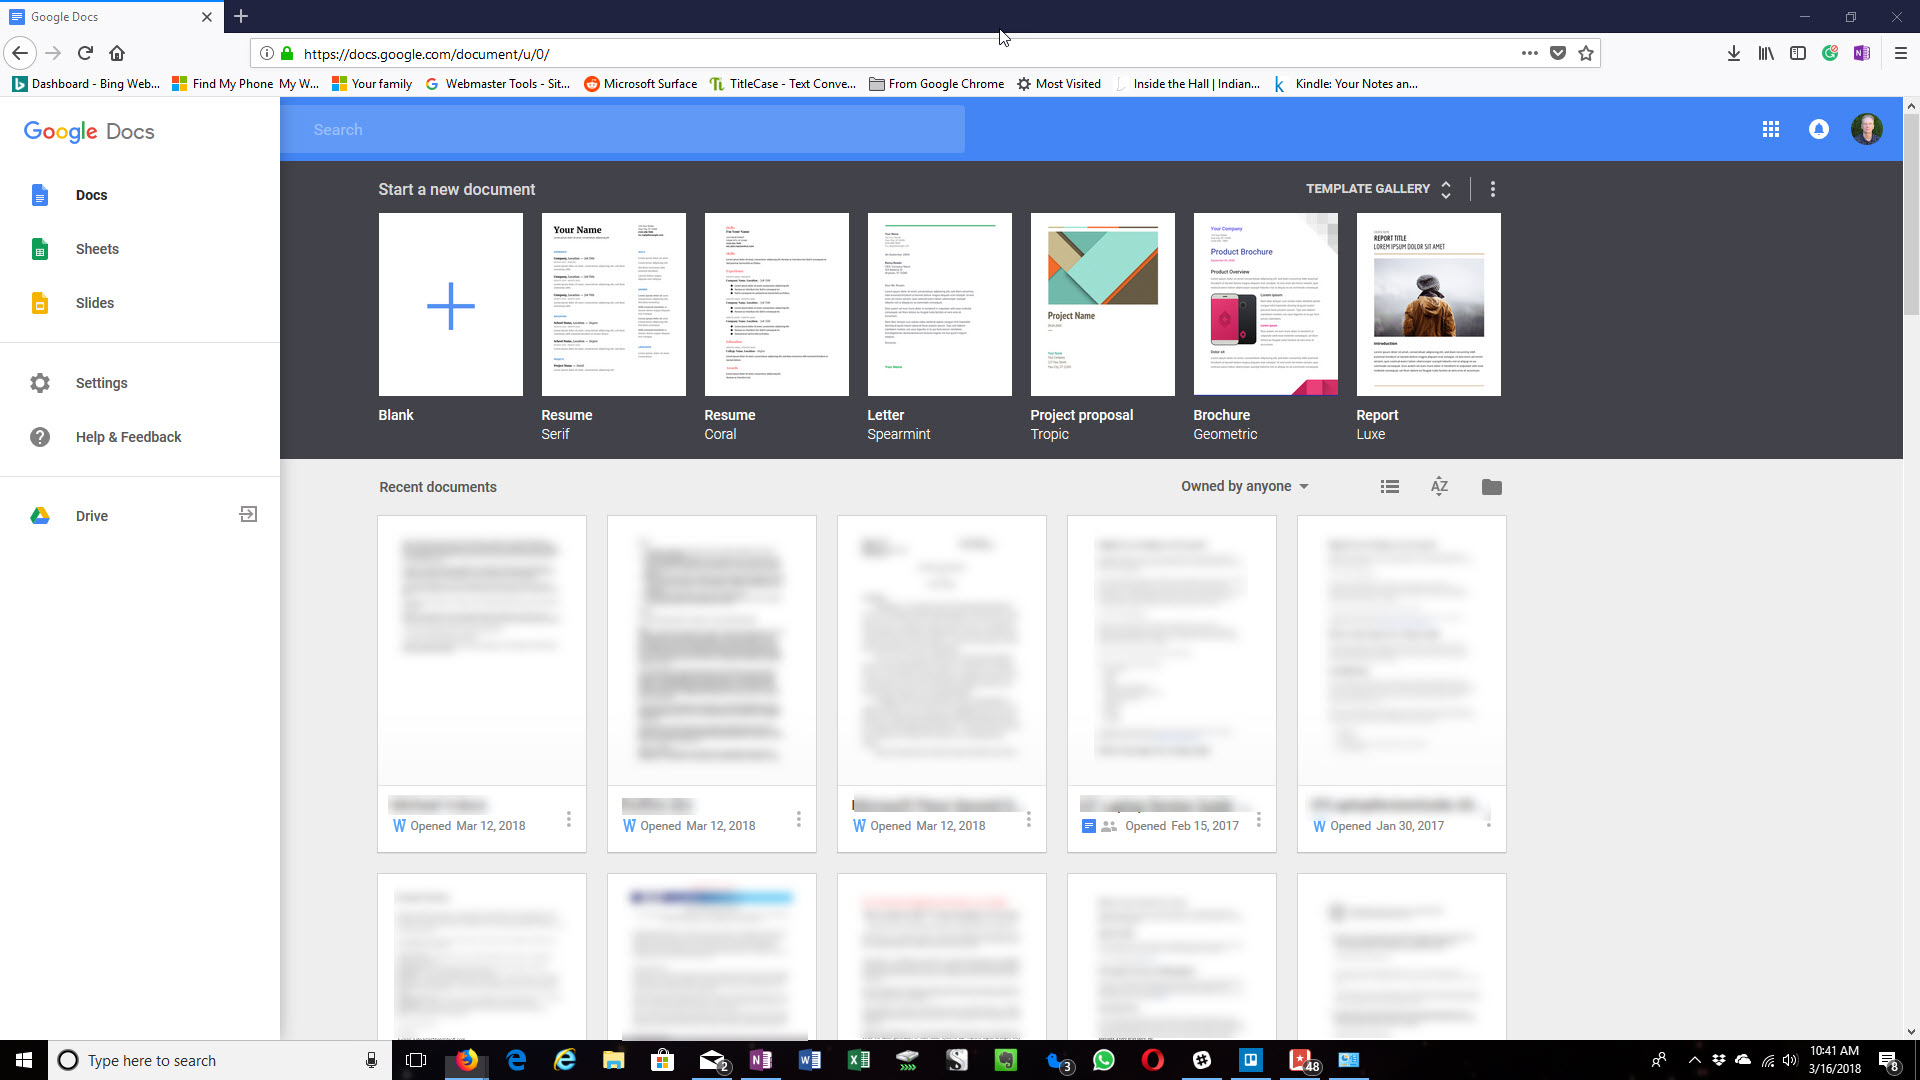
Task: Reload the page in Firefox
Action: click(85, 53)
